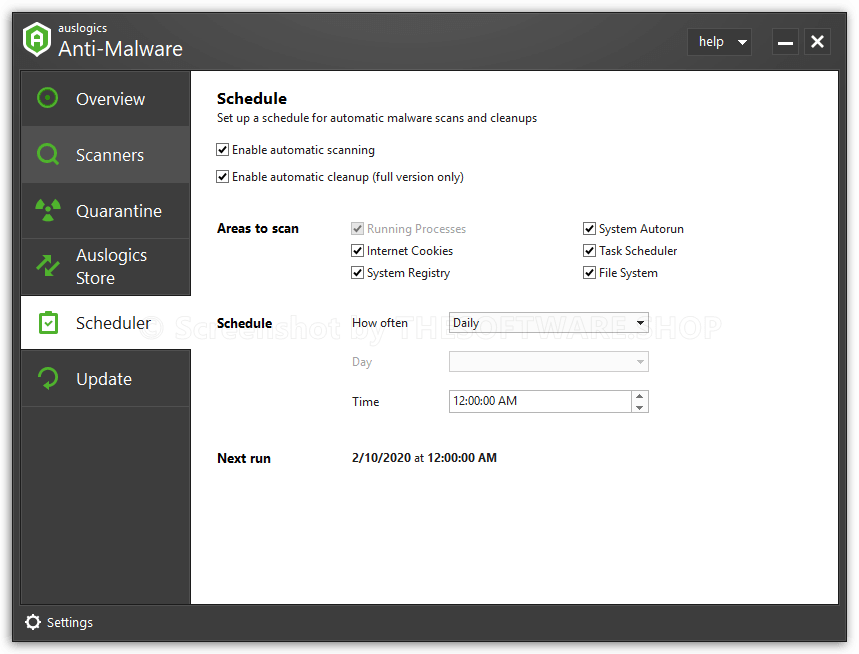Viewport: 859px width, 654px height.
Task: Click the Running Processes checkbox
Action: click(357, 228)
